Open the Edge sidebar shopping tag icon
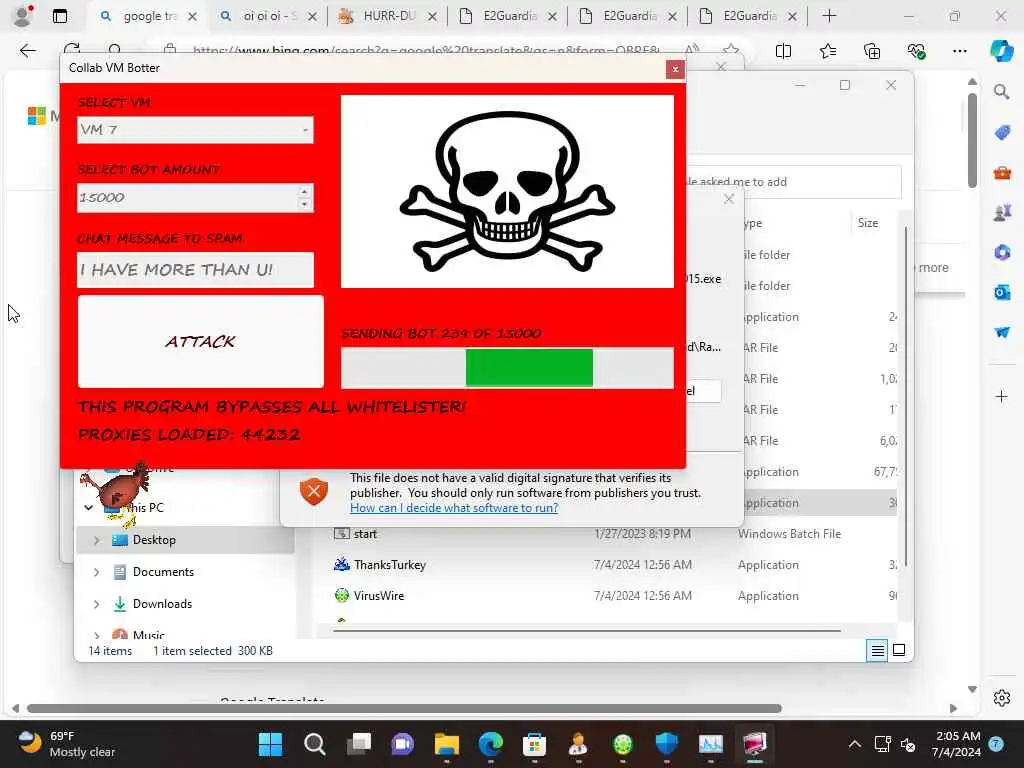 pyautogui.click(x=1002, y=133)
